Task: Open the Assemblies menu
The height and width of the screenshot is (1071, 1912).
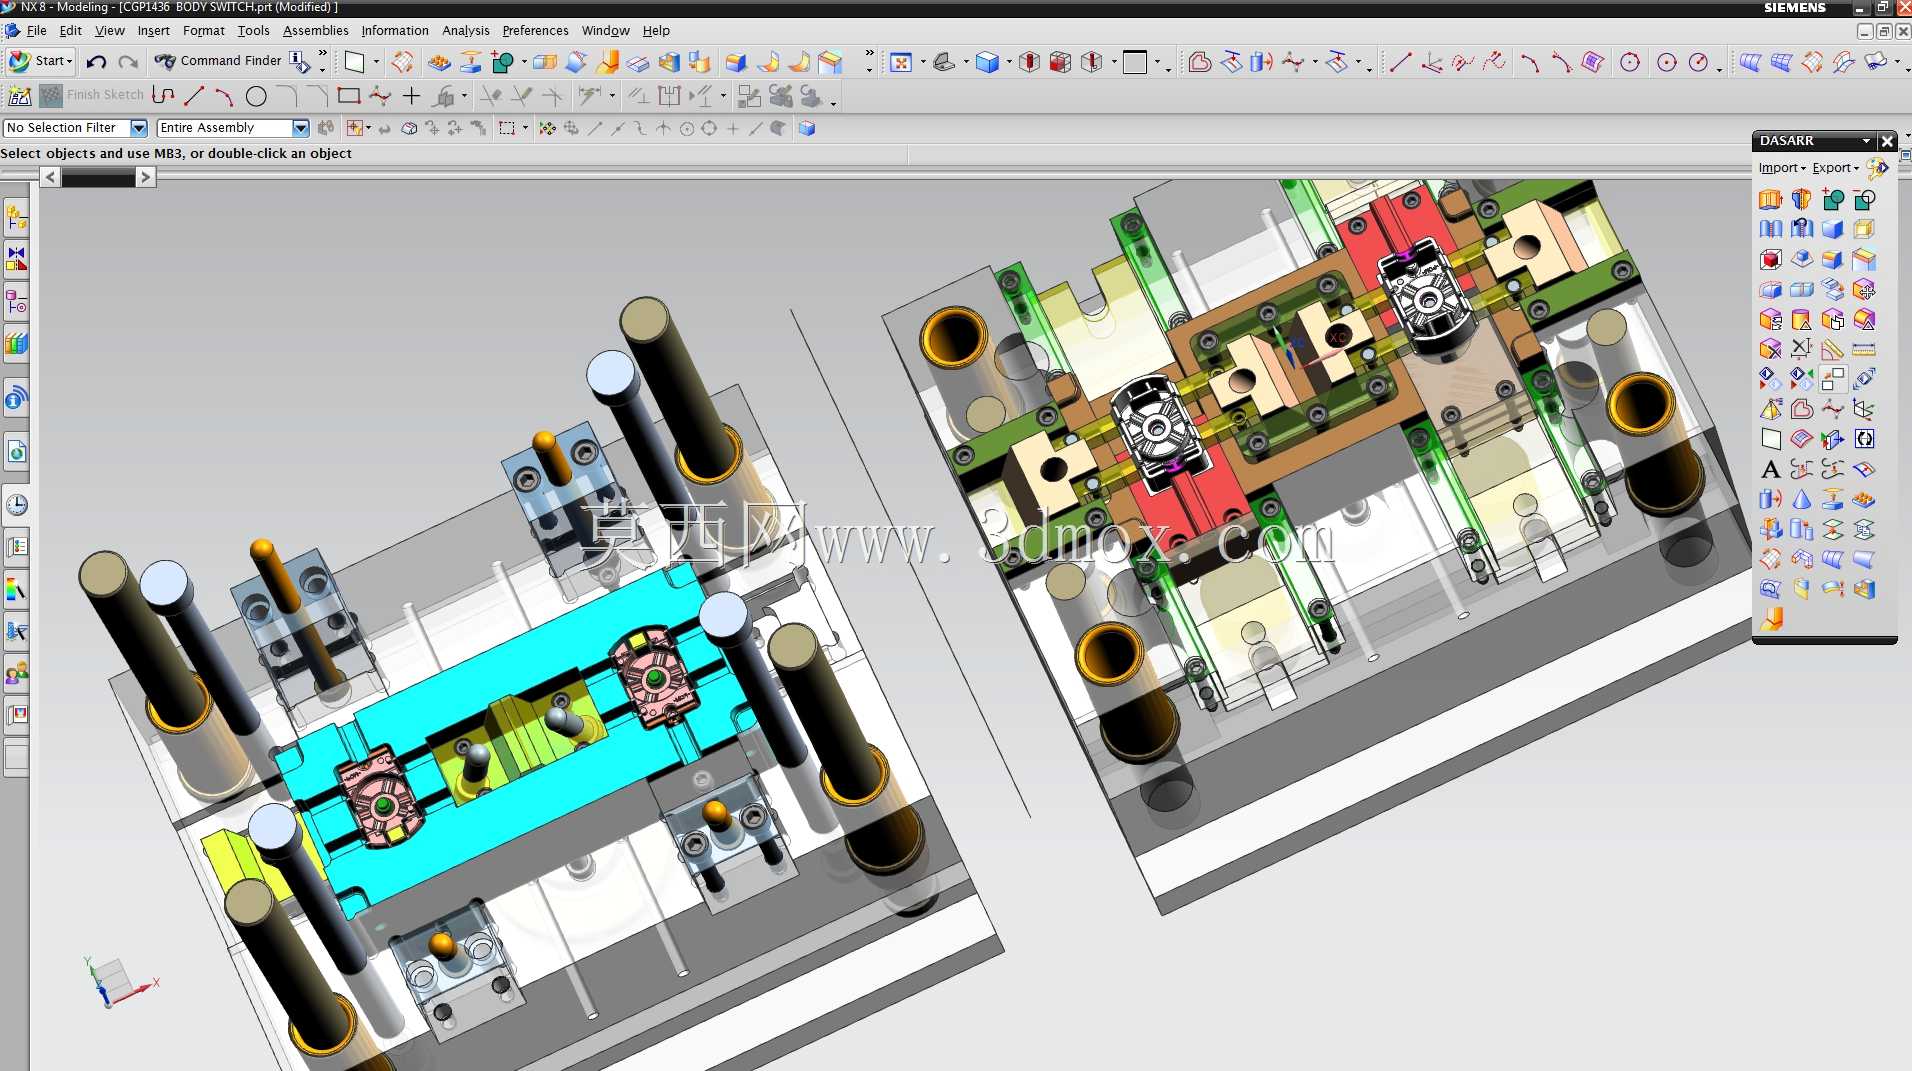Action: click(316, 31)
